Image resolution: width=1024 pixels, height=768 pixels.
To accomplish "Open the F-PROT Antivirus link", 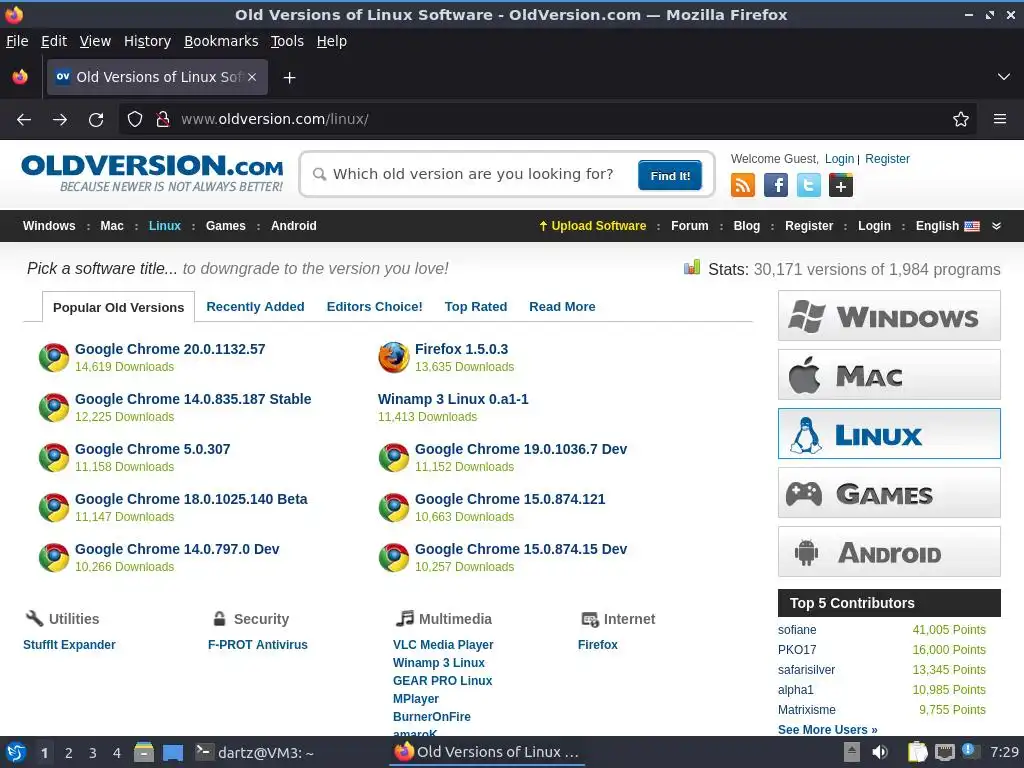I will click(258, 645).
